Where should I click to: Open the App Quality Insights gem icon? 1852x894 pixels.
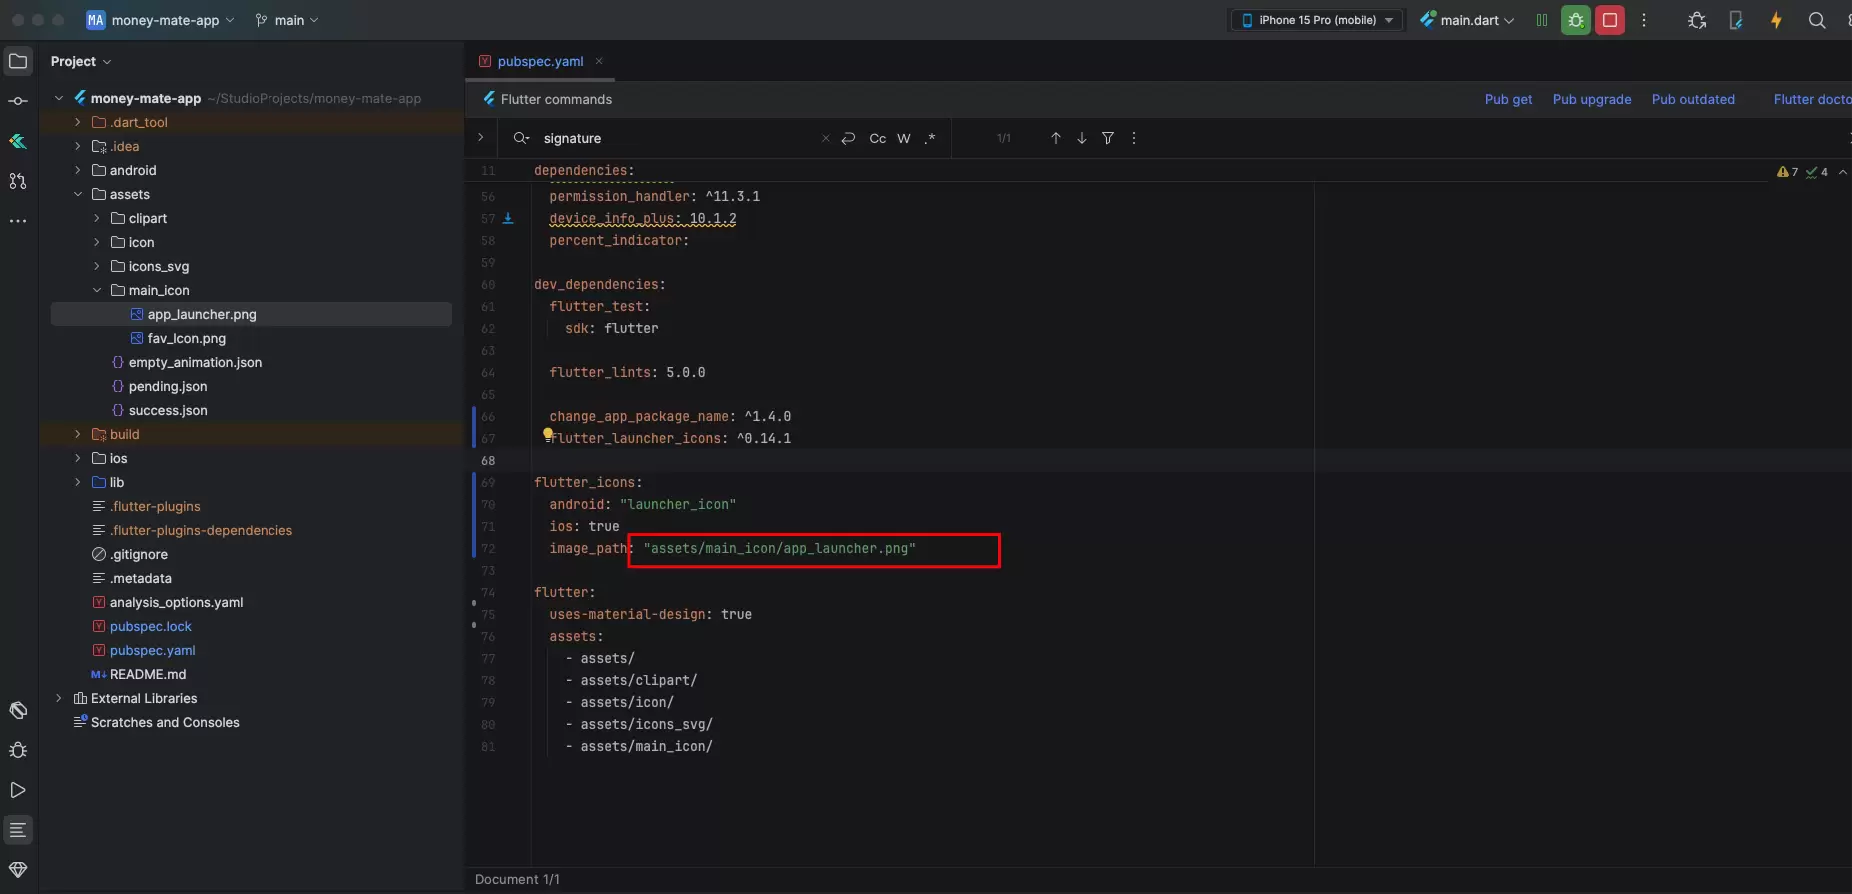click(x=18, y=870)
